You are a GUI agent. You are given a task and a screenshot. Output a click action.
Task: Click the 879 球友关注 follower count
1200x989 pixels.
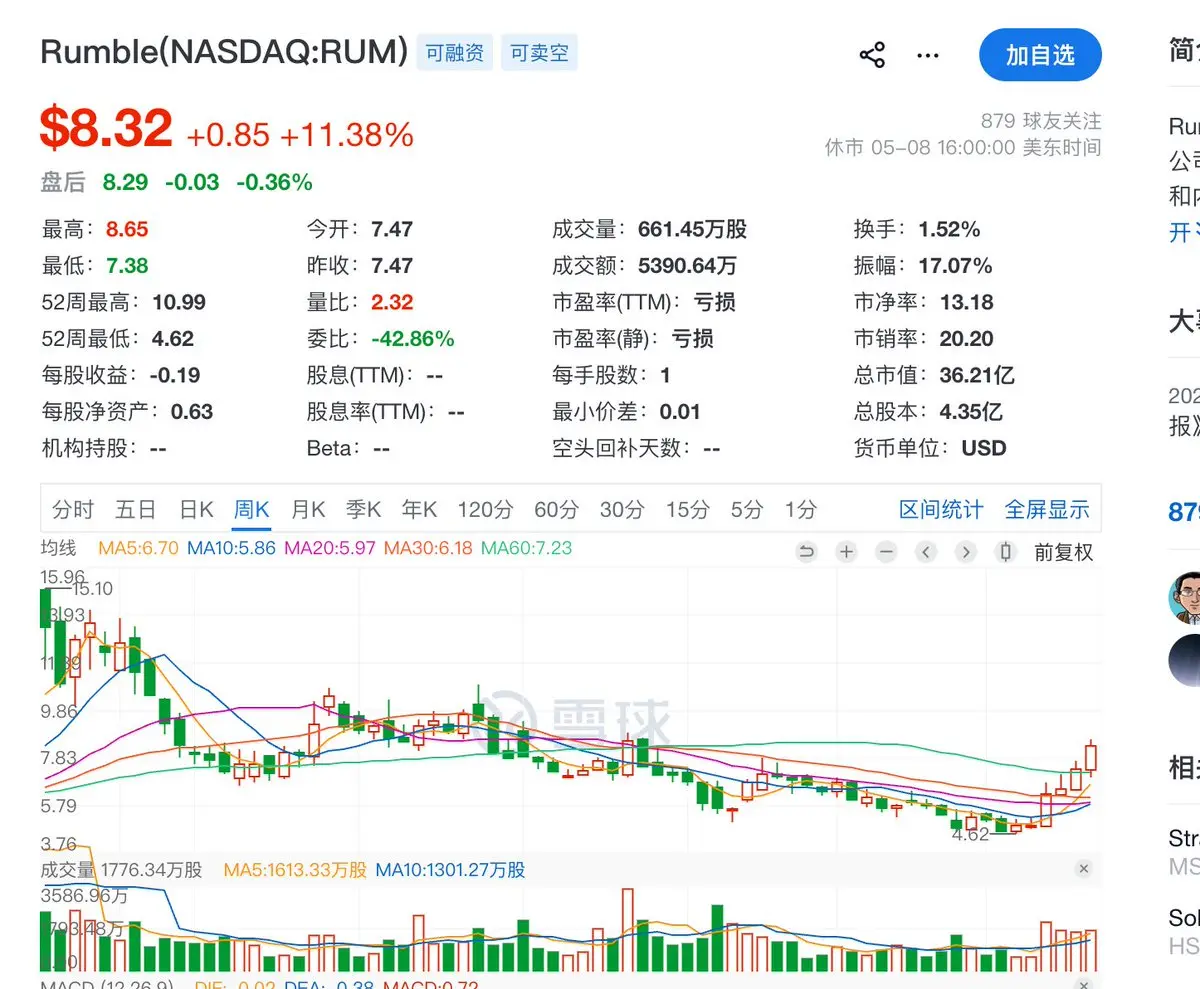[1040, 121]
